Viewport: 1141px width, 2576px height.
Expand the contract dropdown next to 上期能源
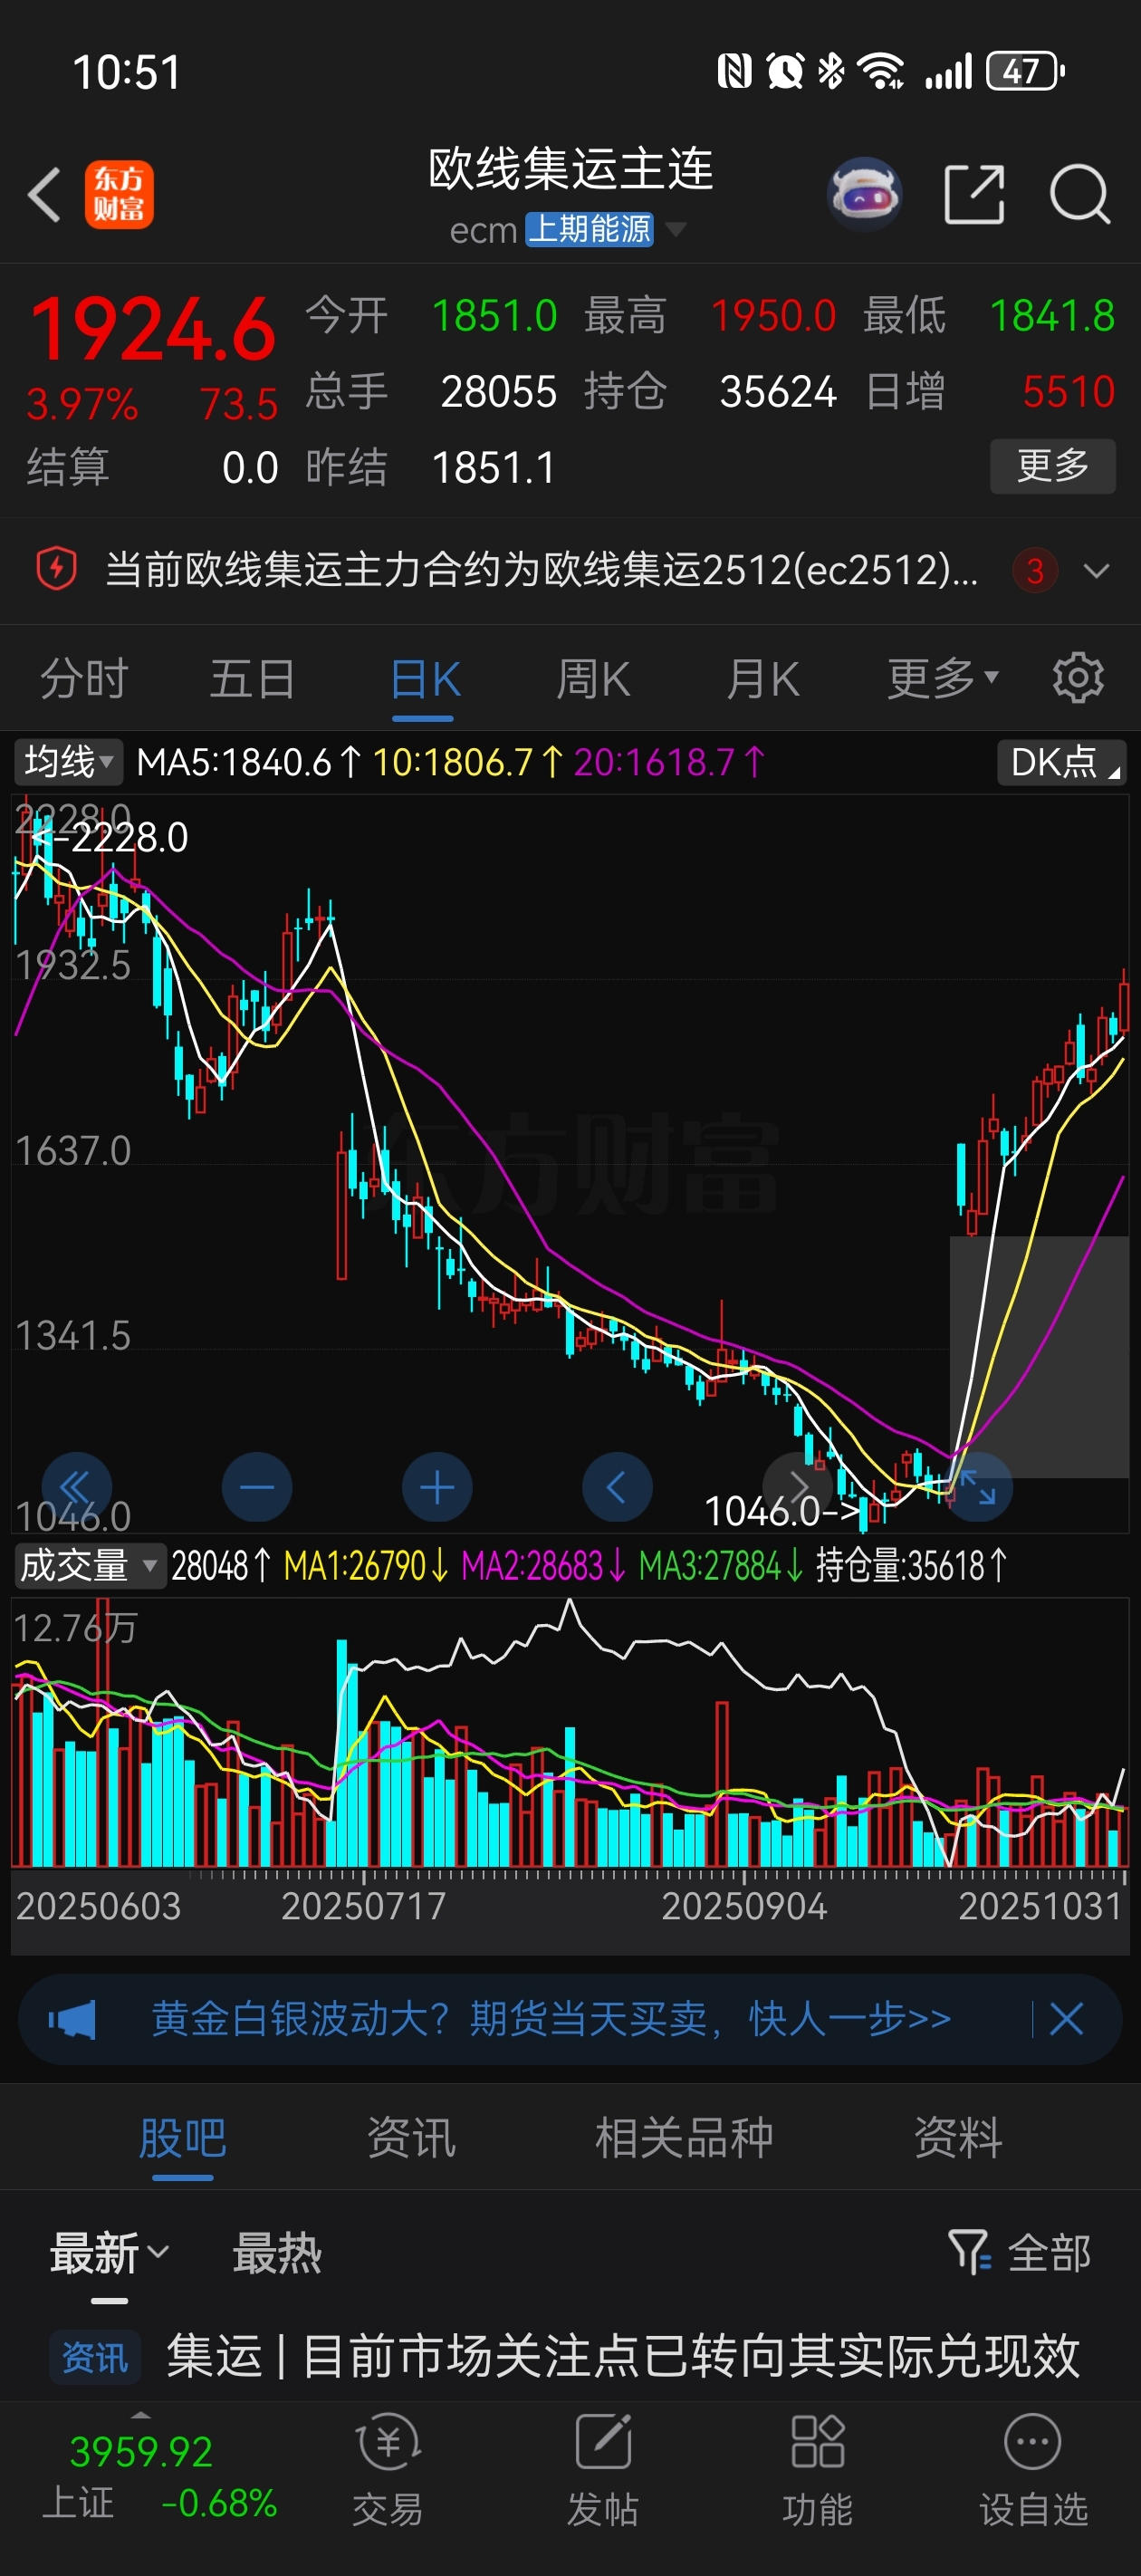click(676, 229)
